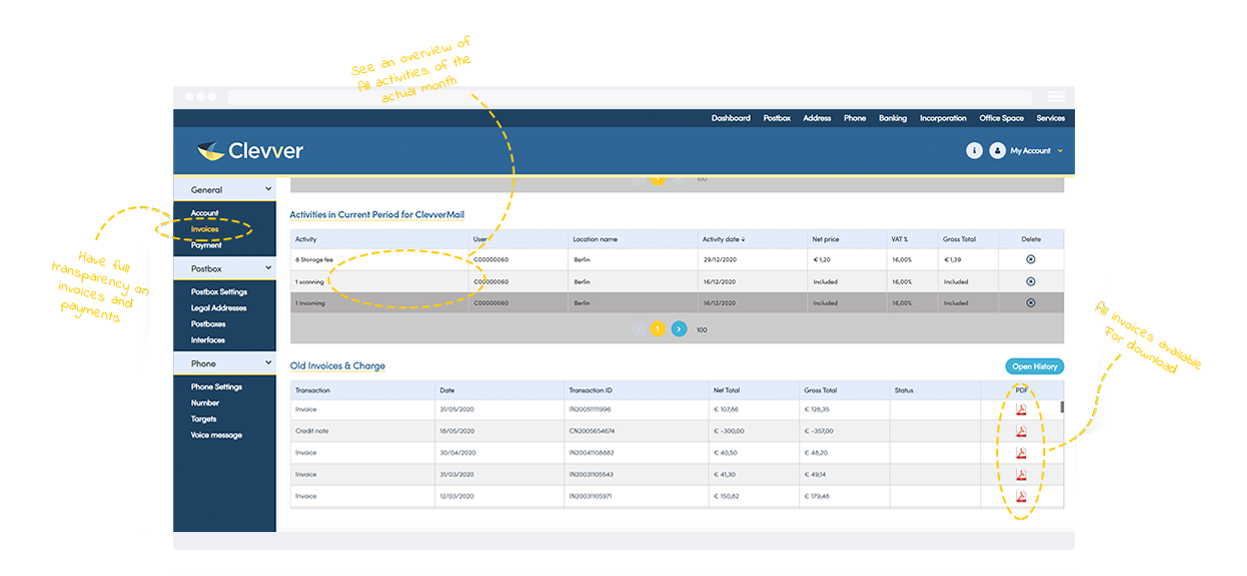Sort activities by Activity date
This screenshot has width=1247, height=576.
click(722, 239)
